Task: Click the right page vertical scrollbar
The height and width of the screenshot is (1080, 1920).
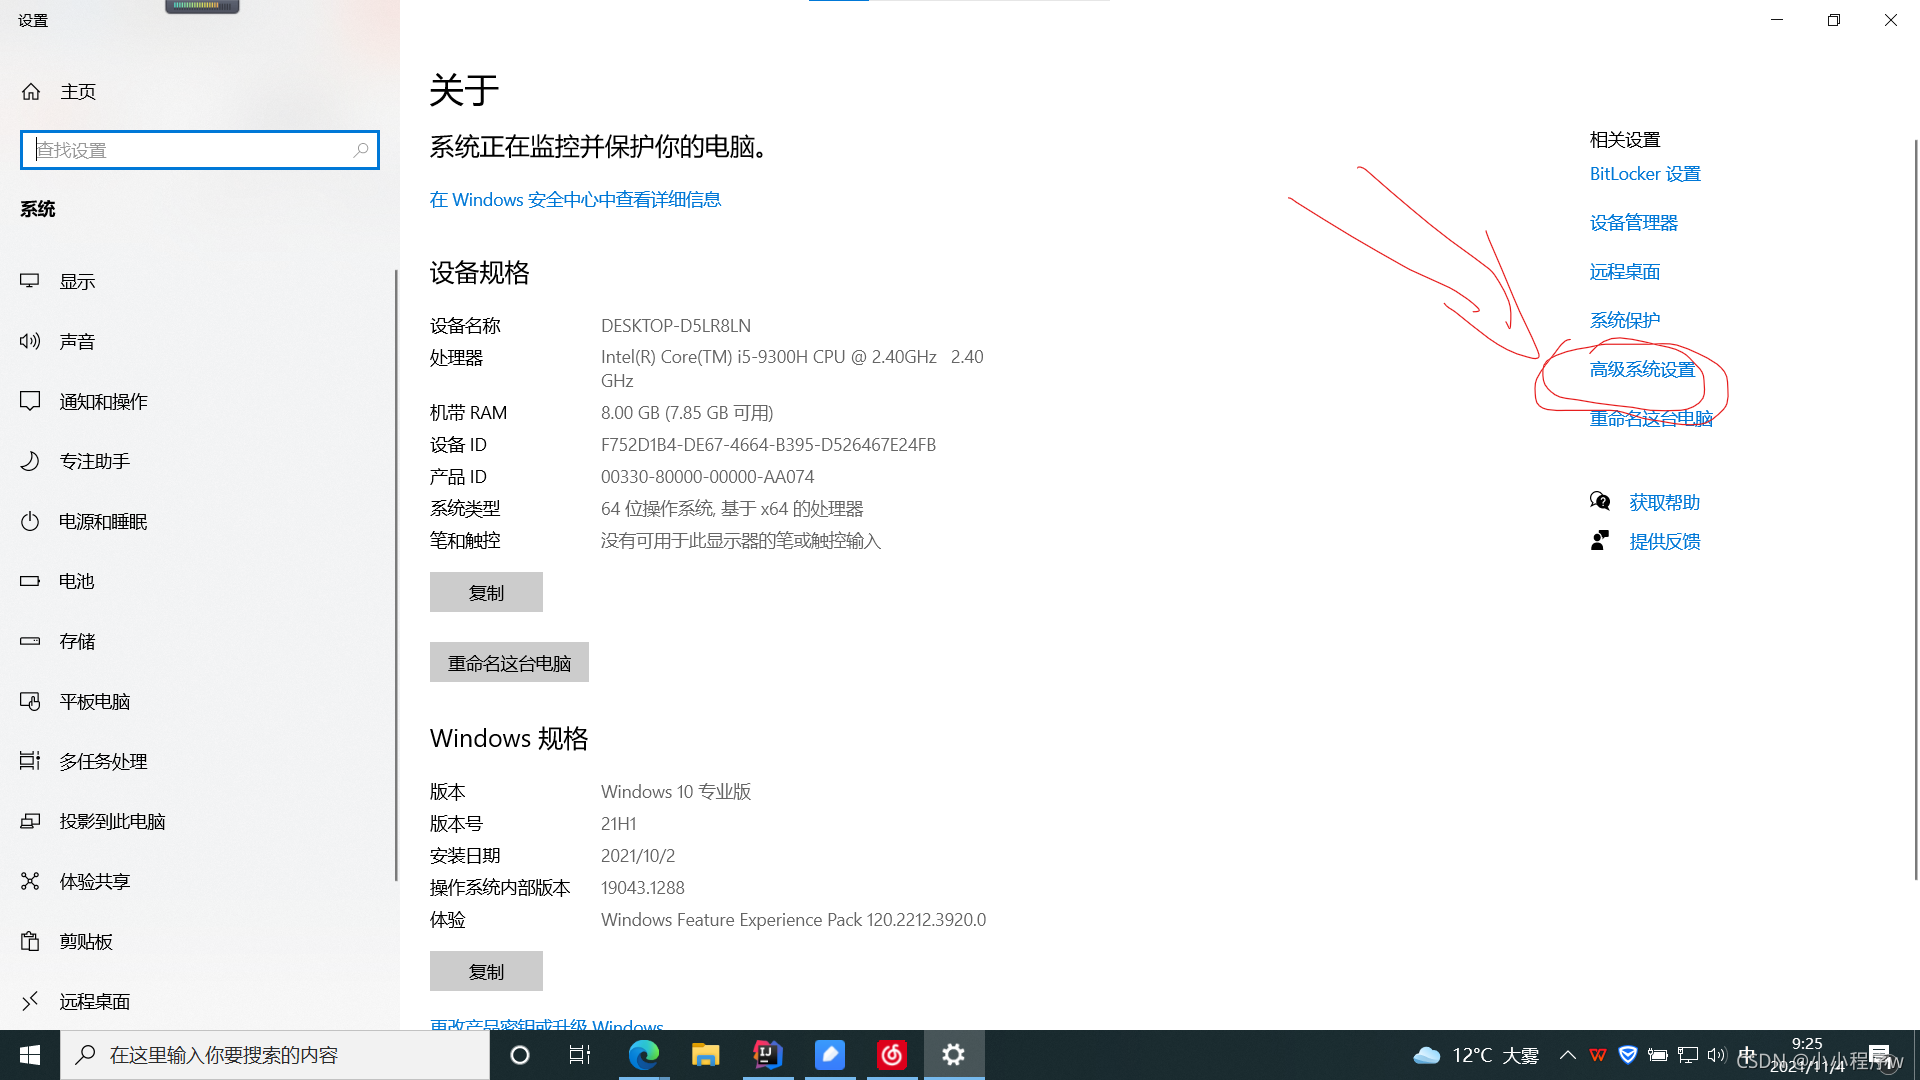Action: coord(1915,510)
